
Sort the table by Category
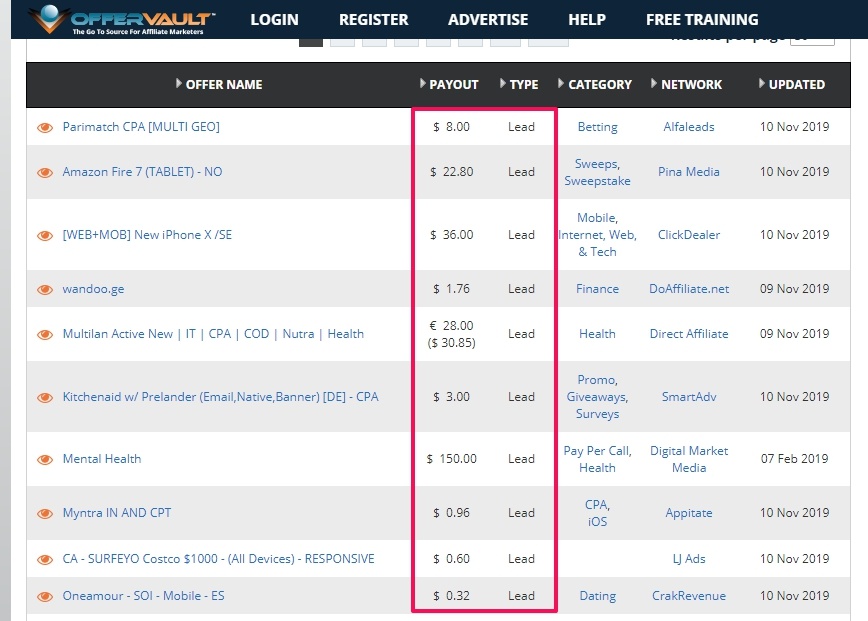point(595,84)
